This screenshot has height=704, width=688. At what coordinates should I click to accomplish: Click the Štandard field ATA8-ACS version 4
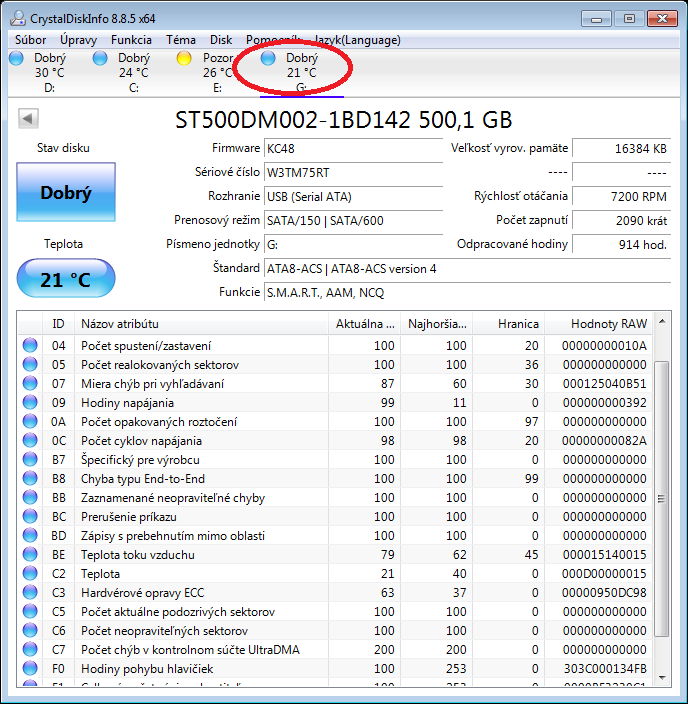click(467, 269)
